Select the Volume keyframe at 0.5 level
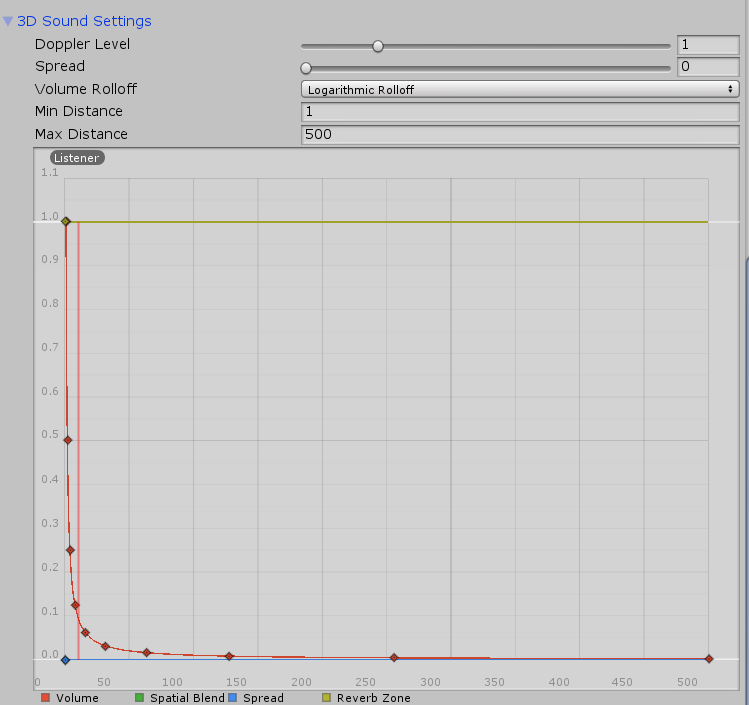The image size is (749, 705). [68, 440]
